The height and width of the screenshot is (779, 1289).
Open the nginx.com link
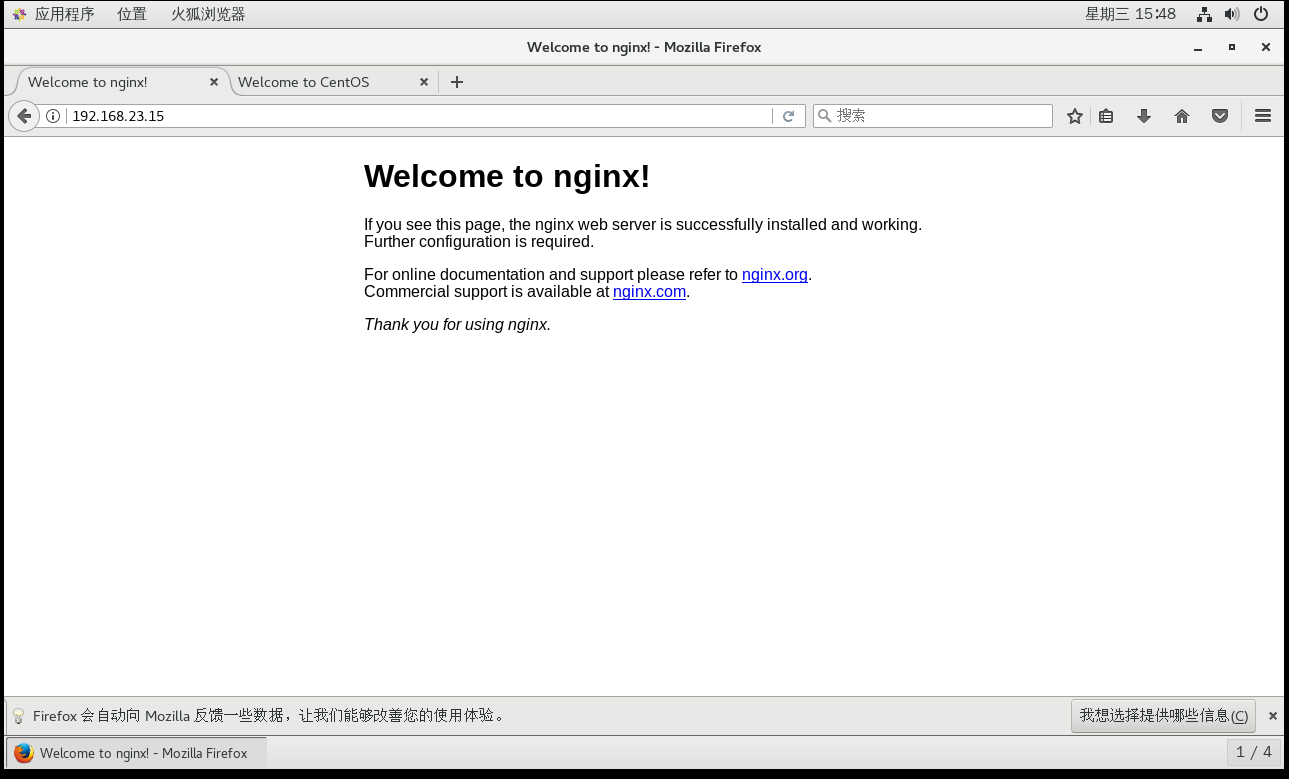(x=650, y=292)
